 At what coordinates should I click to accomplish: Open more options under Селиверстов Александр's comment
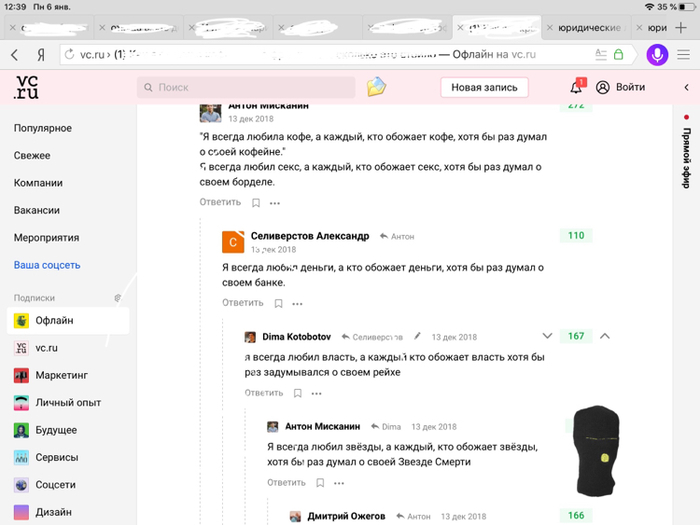(x=297, y=303)
